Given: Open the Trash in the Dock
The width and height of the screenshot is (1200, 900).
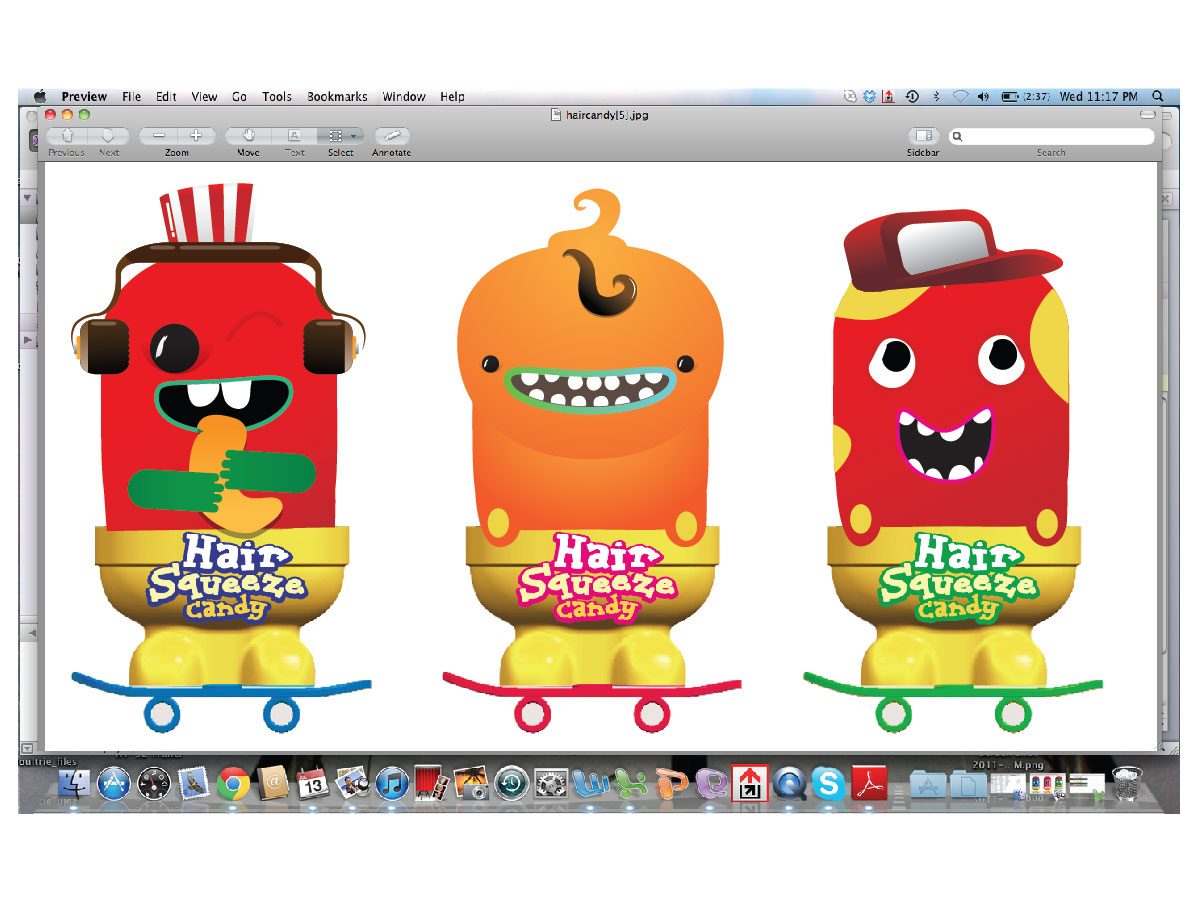Looking at the screenshot, I should [x=1127, y=784].
